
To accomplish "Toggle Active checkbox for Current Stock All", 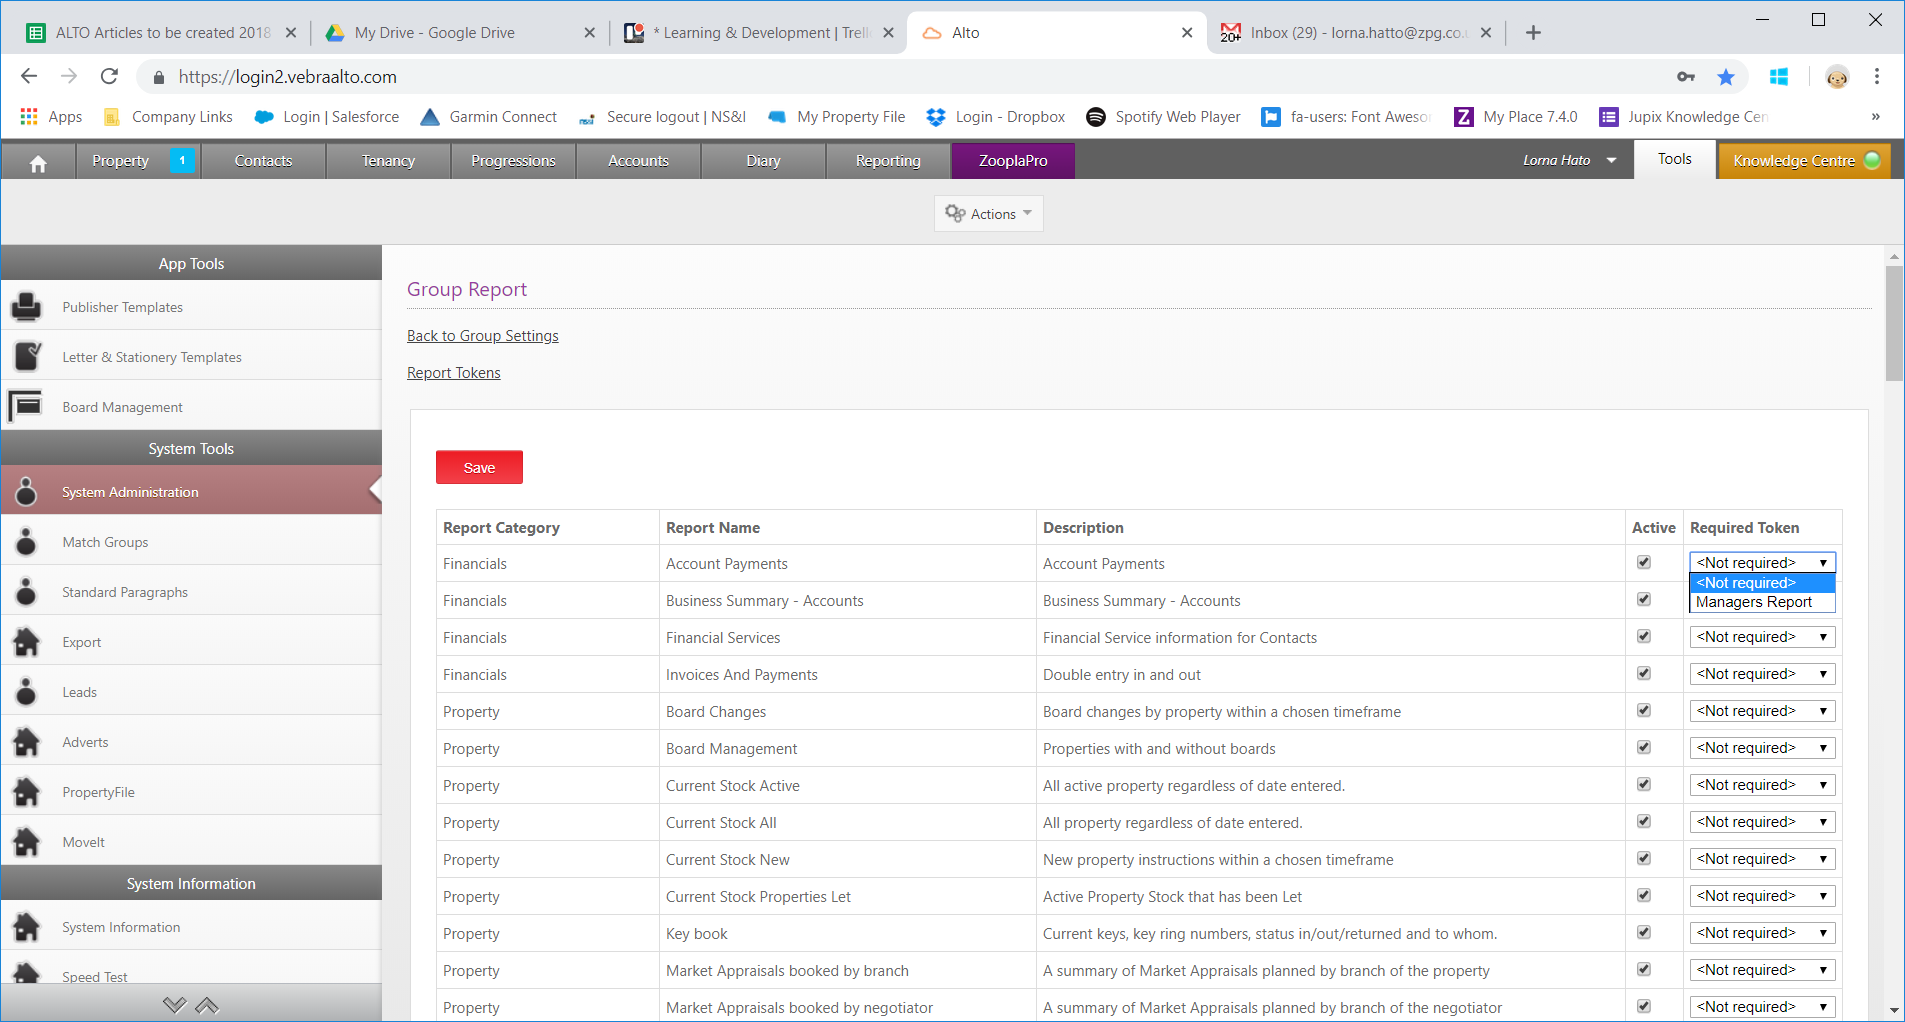I will tap(1644, 821).
